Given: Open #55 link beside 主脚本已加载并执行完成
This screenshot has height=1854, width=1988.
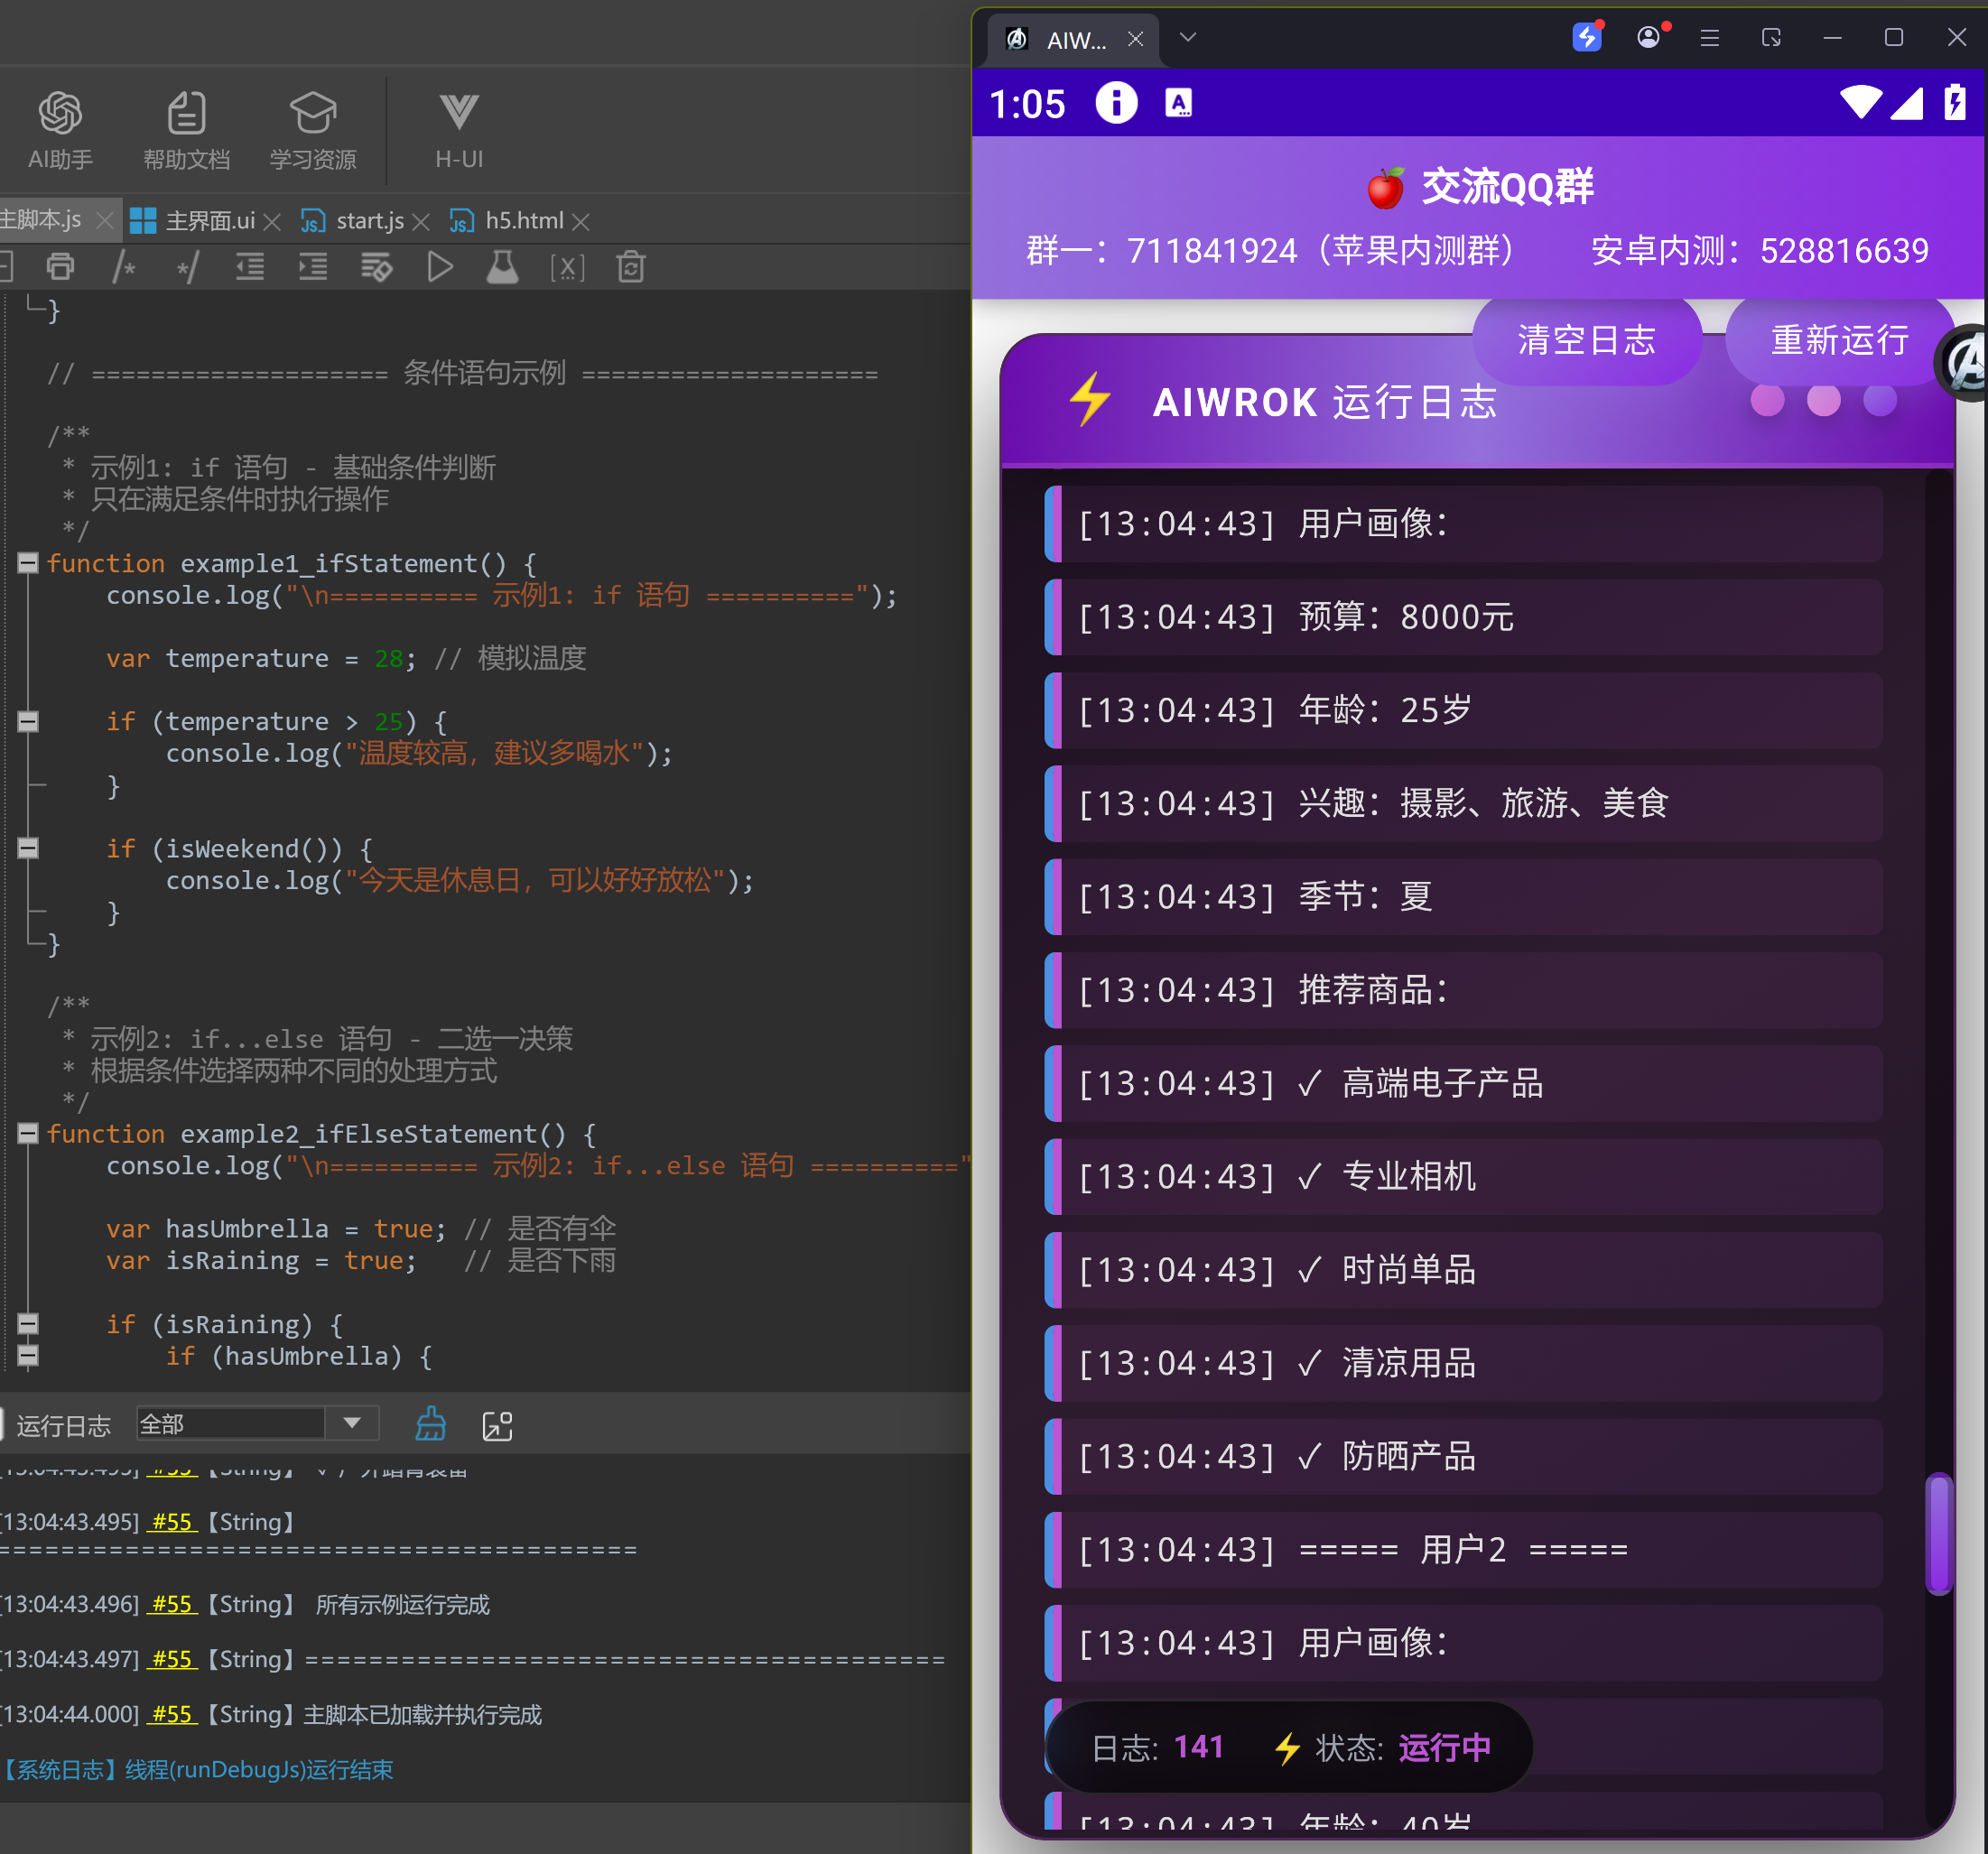Looking at the screenshot, I should click(172, 1713).
